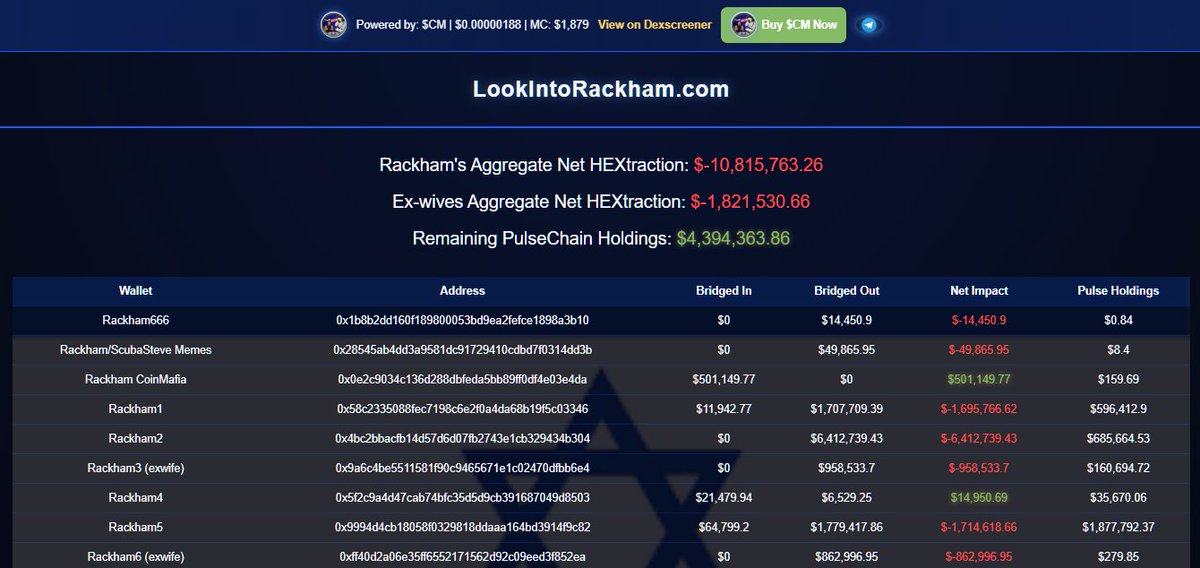Click Bridged In value $501,149.77
This screenshot has height=568, width=1200.
[x=724, y=380]
